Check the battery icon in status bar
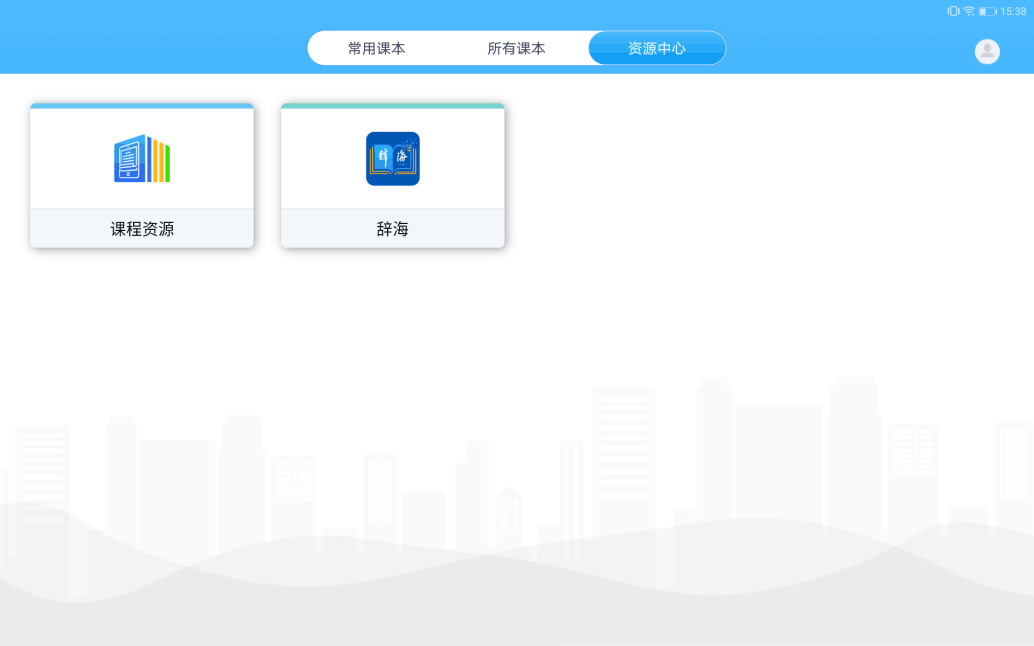 (x=987, y=11)
